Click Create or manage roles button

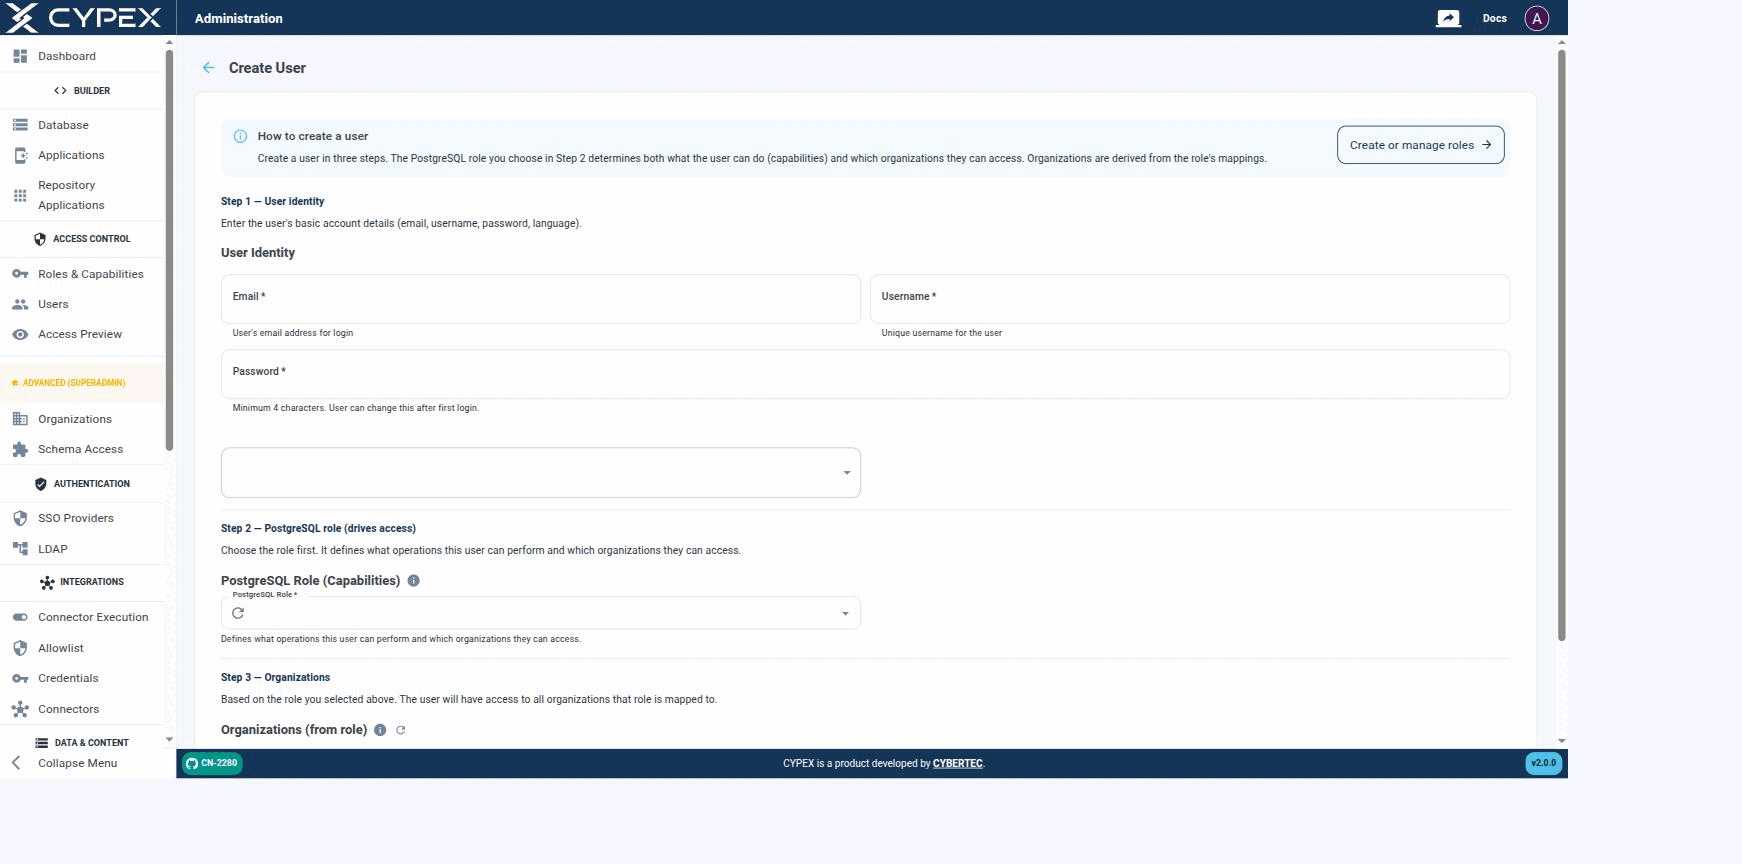[1420, 145]
